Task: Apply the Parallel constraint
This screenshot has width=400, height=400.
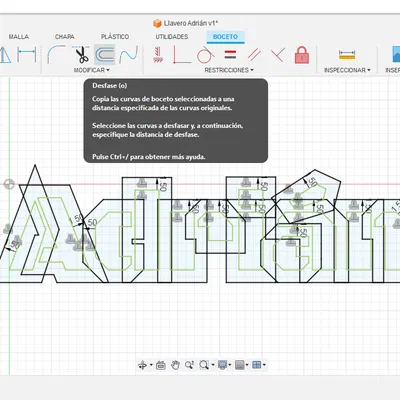Action: [x=254, y=55]
